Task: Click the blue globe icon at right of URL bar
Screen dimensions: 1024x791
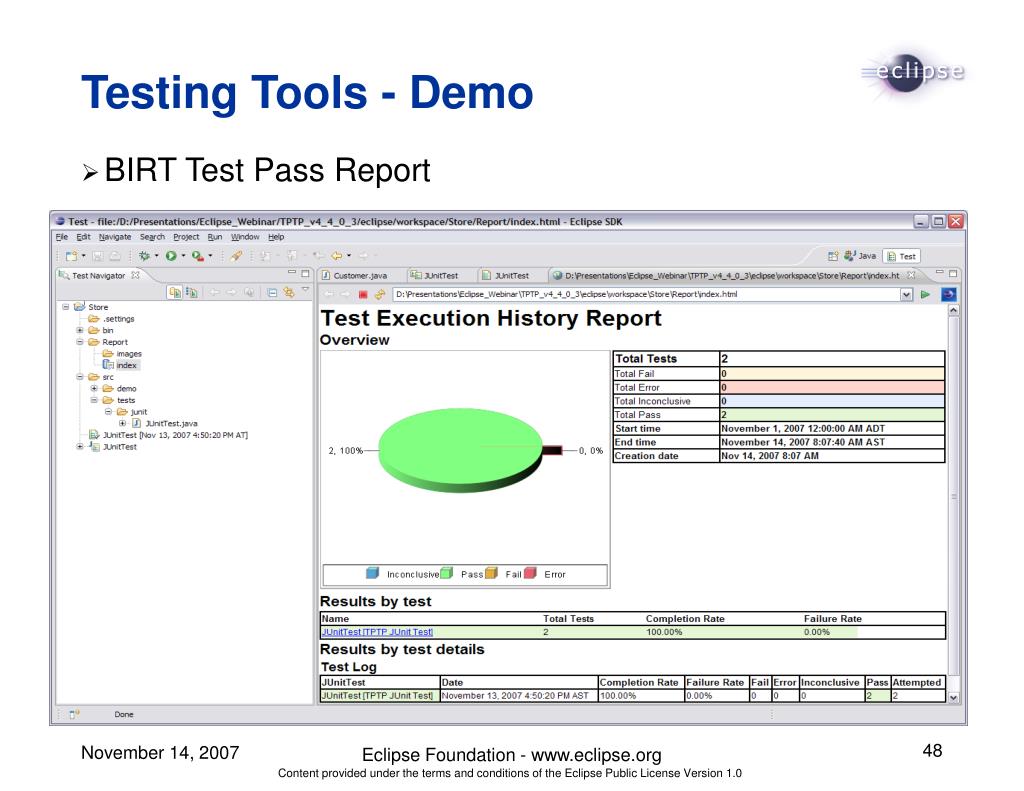Action: [948, 295]
